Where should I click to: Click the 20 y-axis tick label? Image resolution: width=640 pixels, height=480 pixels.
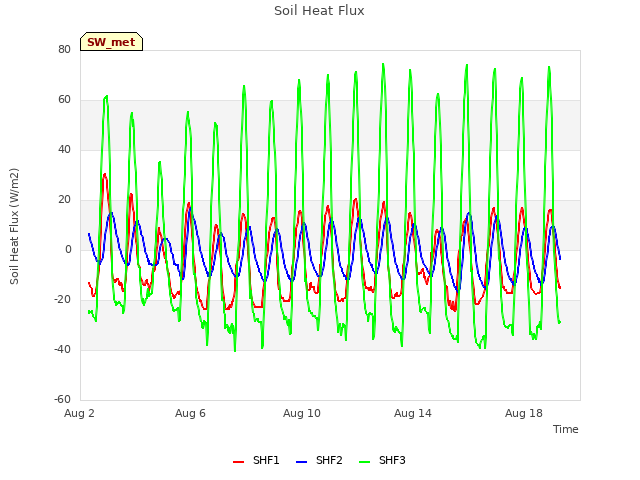(64, 200)
